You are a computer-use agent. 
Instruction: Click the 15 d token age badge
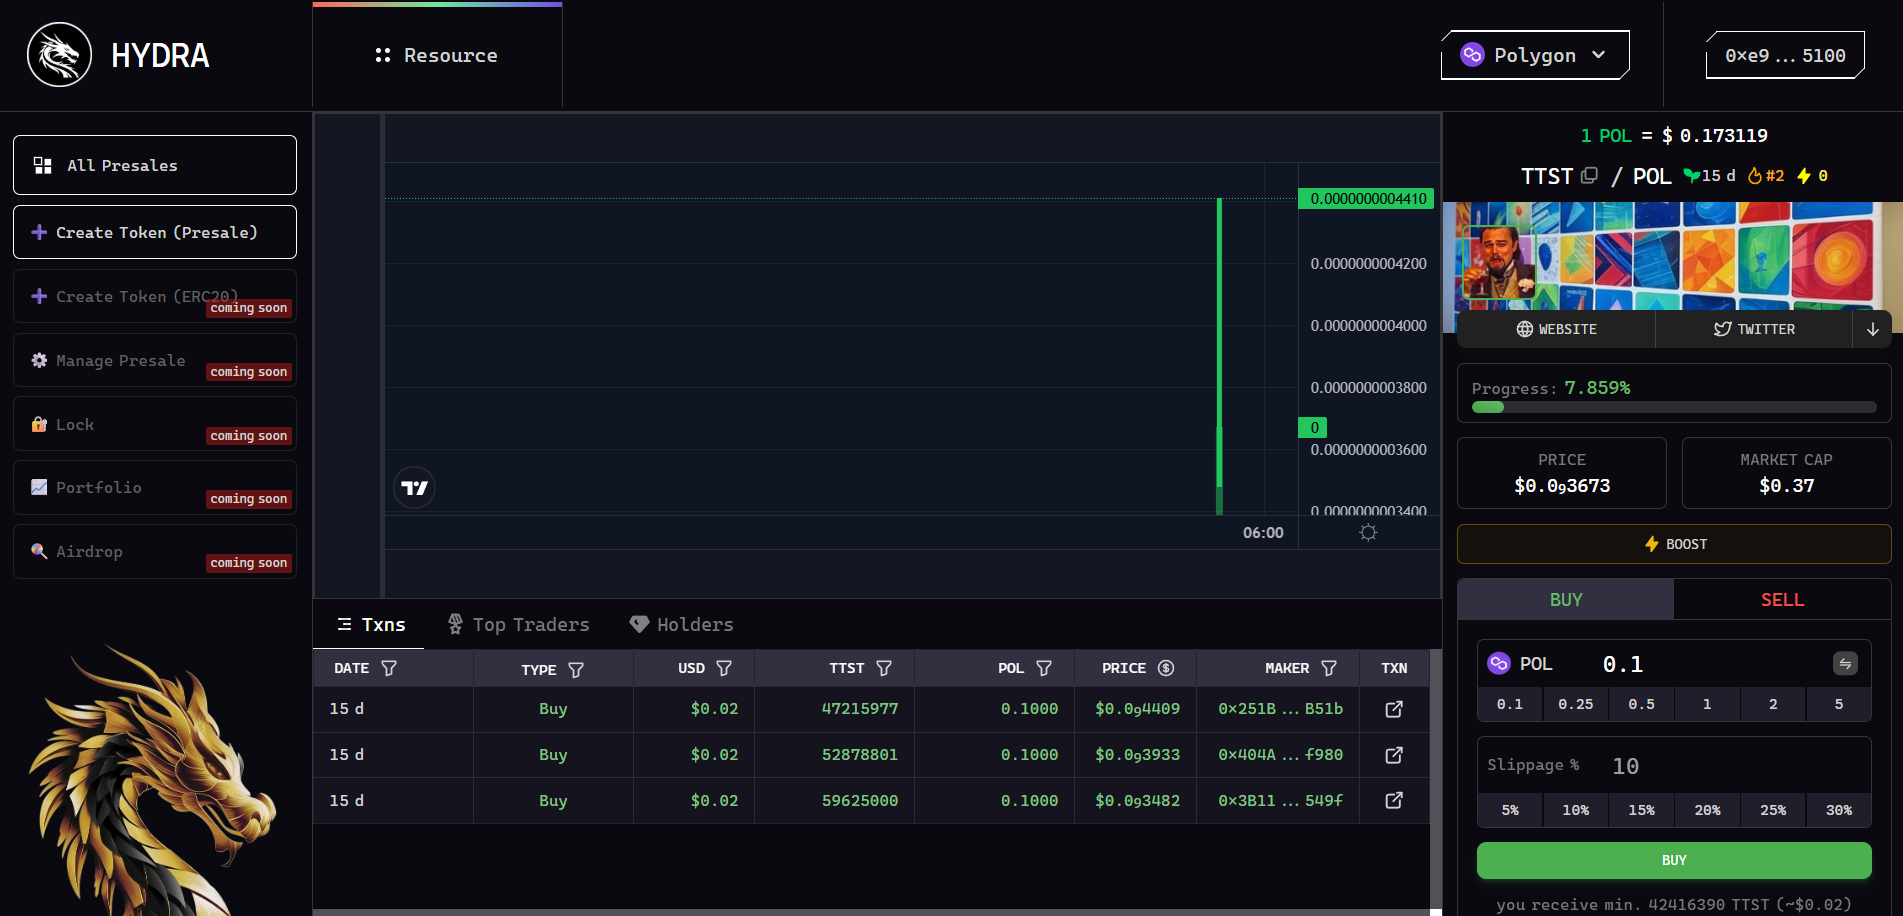[x=1710, y=176]
